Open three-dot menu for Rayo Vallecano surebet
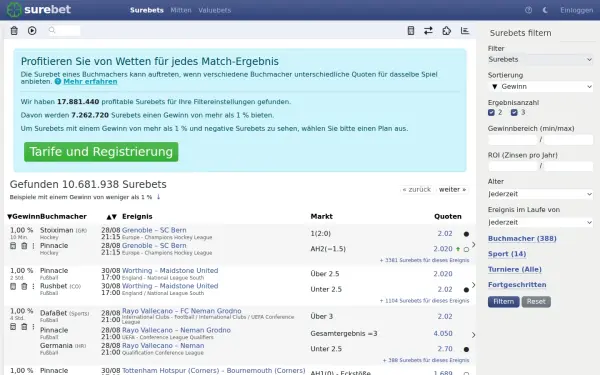Viewport: 600px width, 375px height. [33, 327]
